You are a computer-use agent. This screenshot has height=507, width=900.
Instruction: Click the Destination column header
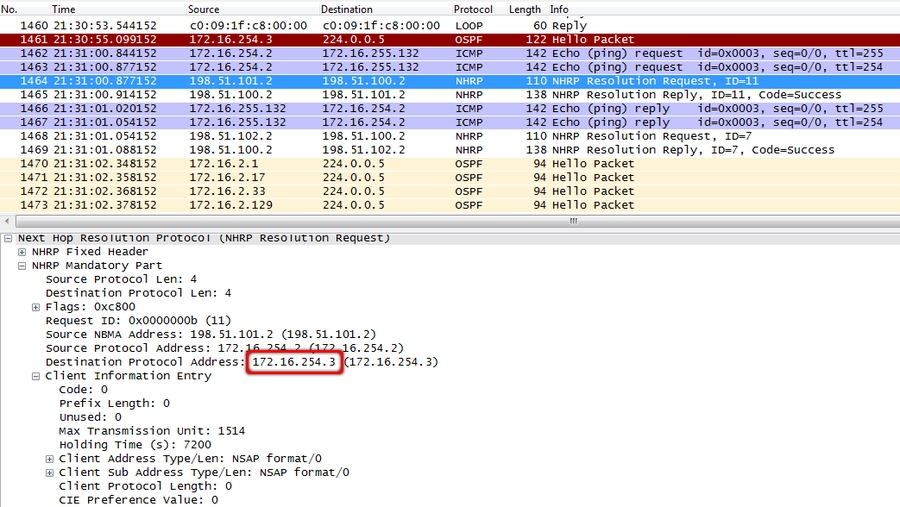click(347, 9)
